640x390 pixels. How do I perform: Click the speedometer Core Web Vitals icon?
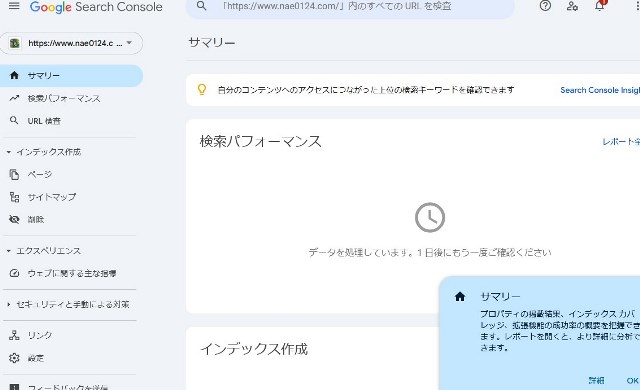pyautogui.click(x=14, y=273)
